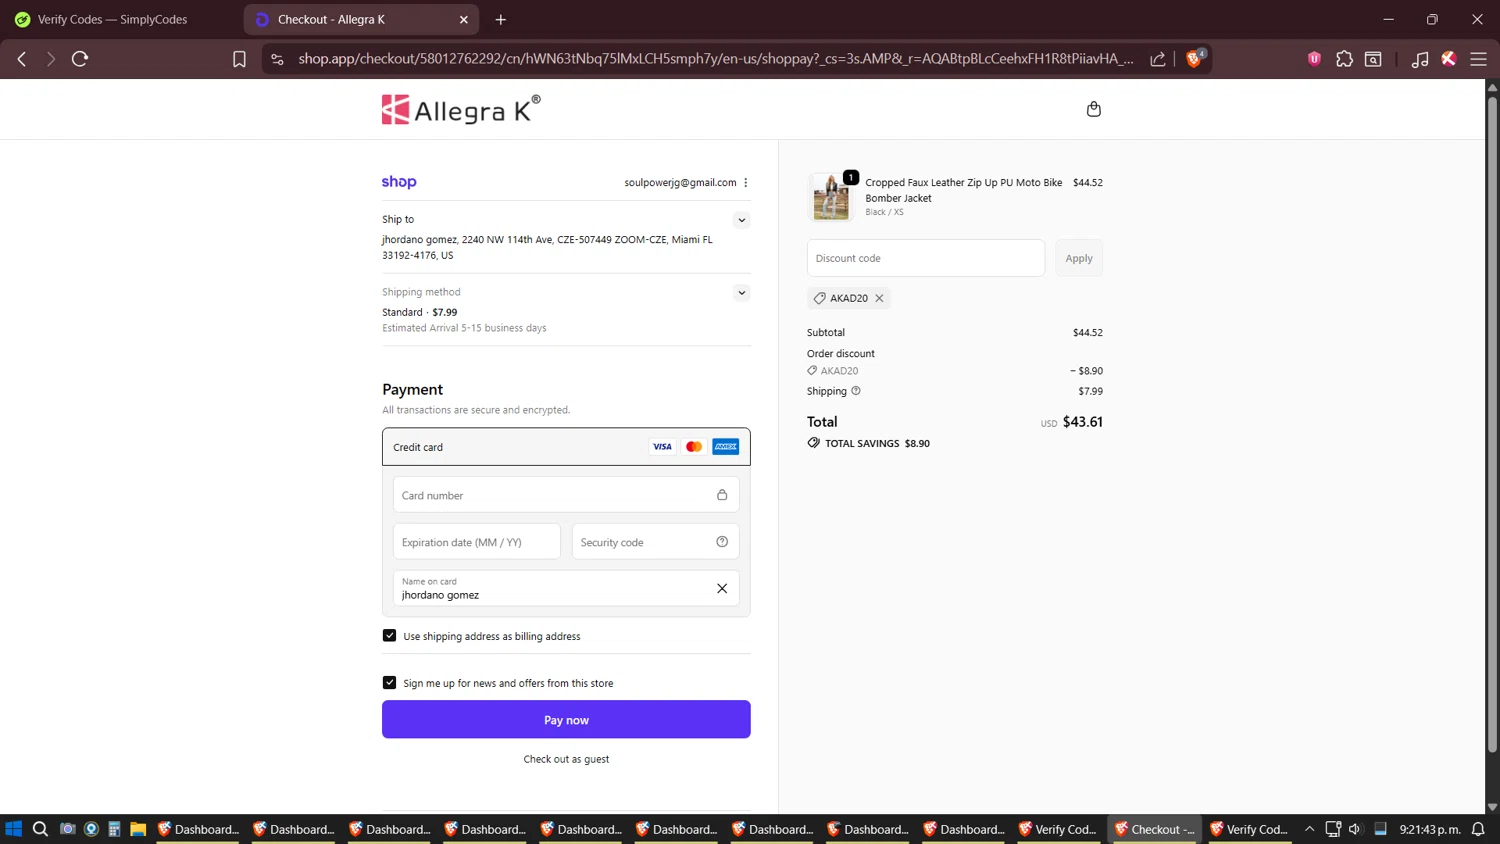Screen dimensions: 1500x844
Task: Open the account options menu beside the email
Action: point(746,182)
